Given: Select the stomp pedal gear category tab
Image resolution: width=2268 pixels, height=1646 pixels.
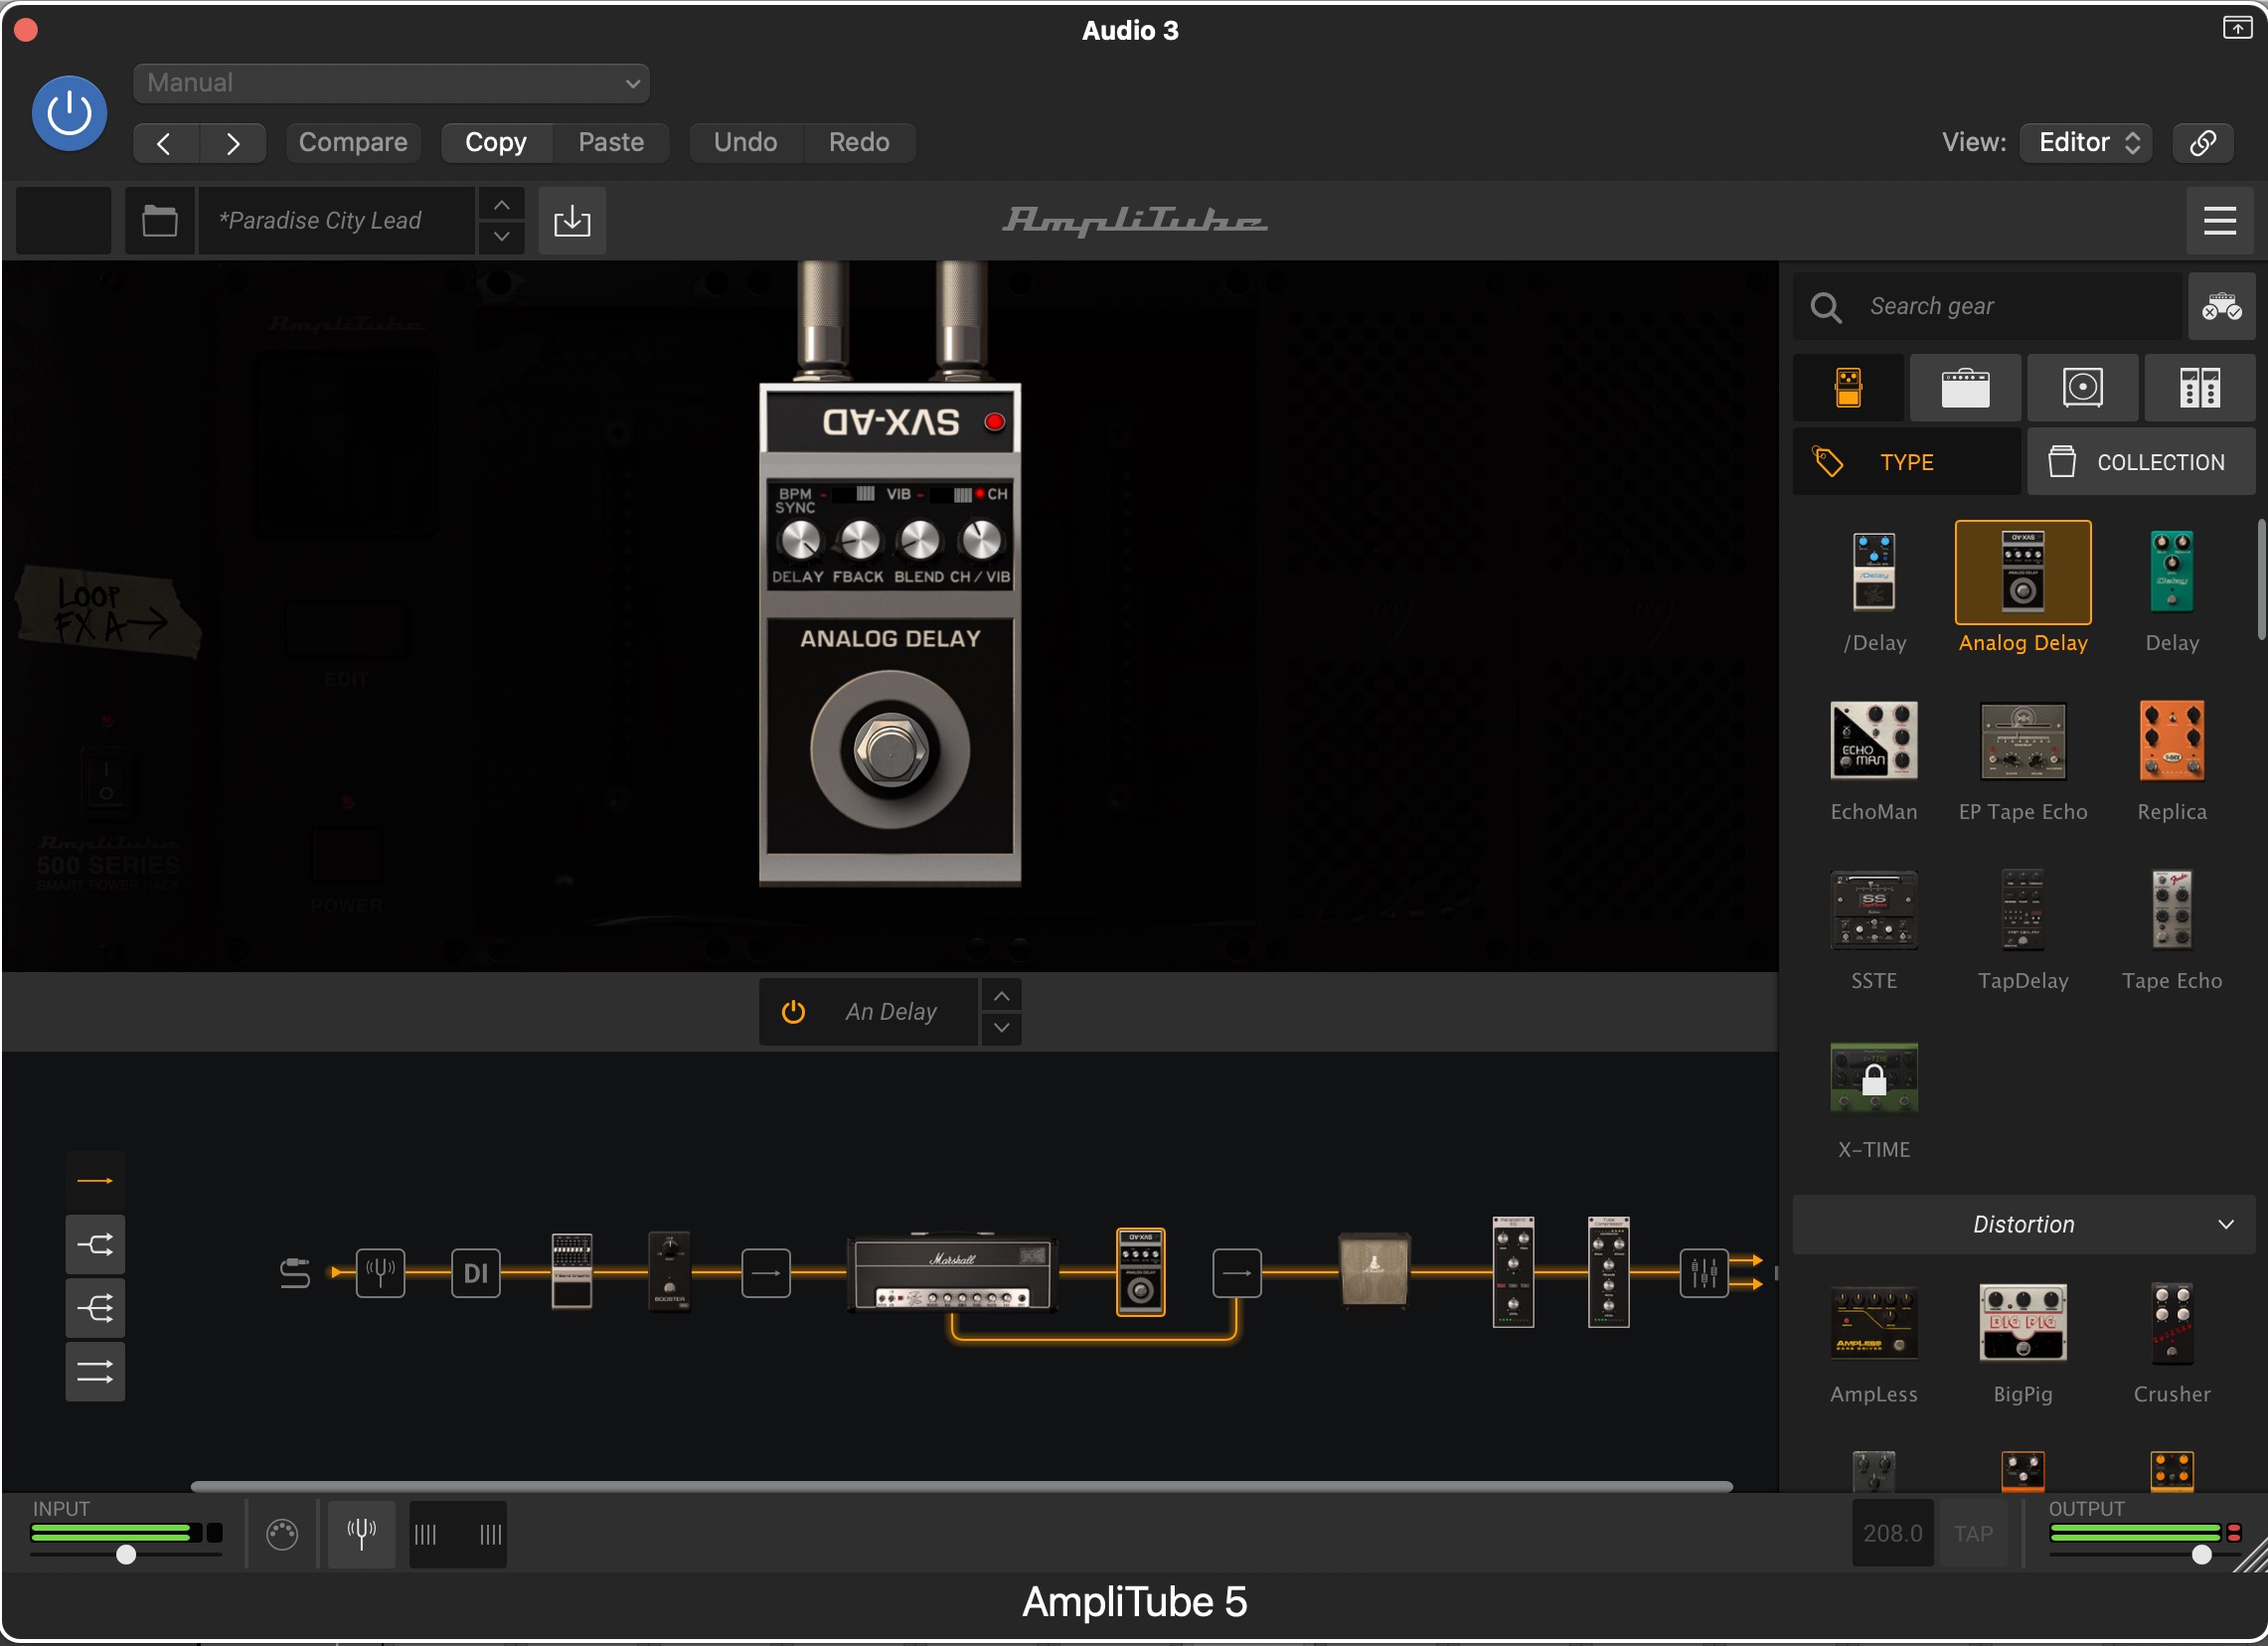Looking at the screenshot, I should tap(1848, 388).
